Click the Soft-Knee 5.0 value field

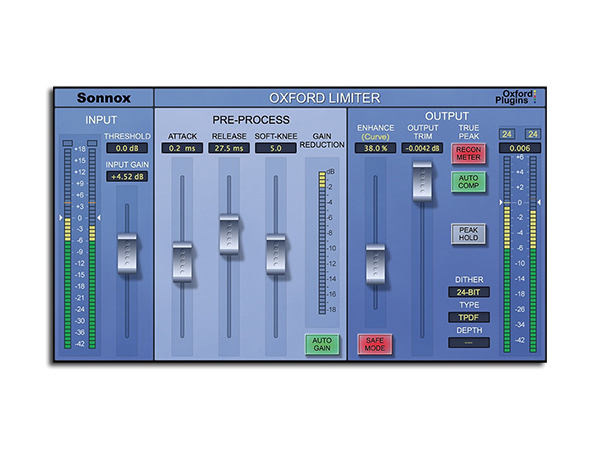[276, 148]
